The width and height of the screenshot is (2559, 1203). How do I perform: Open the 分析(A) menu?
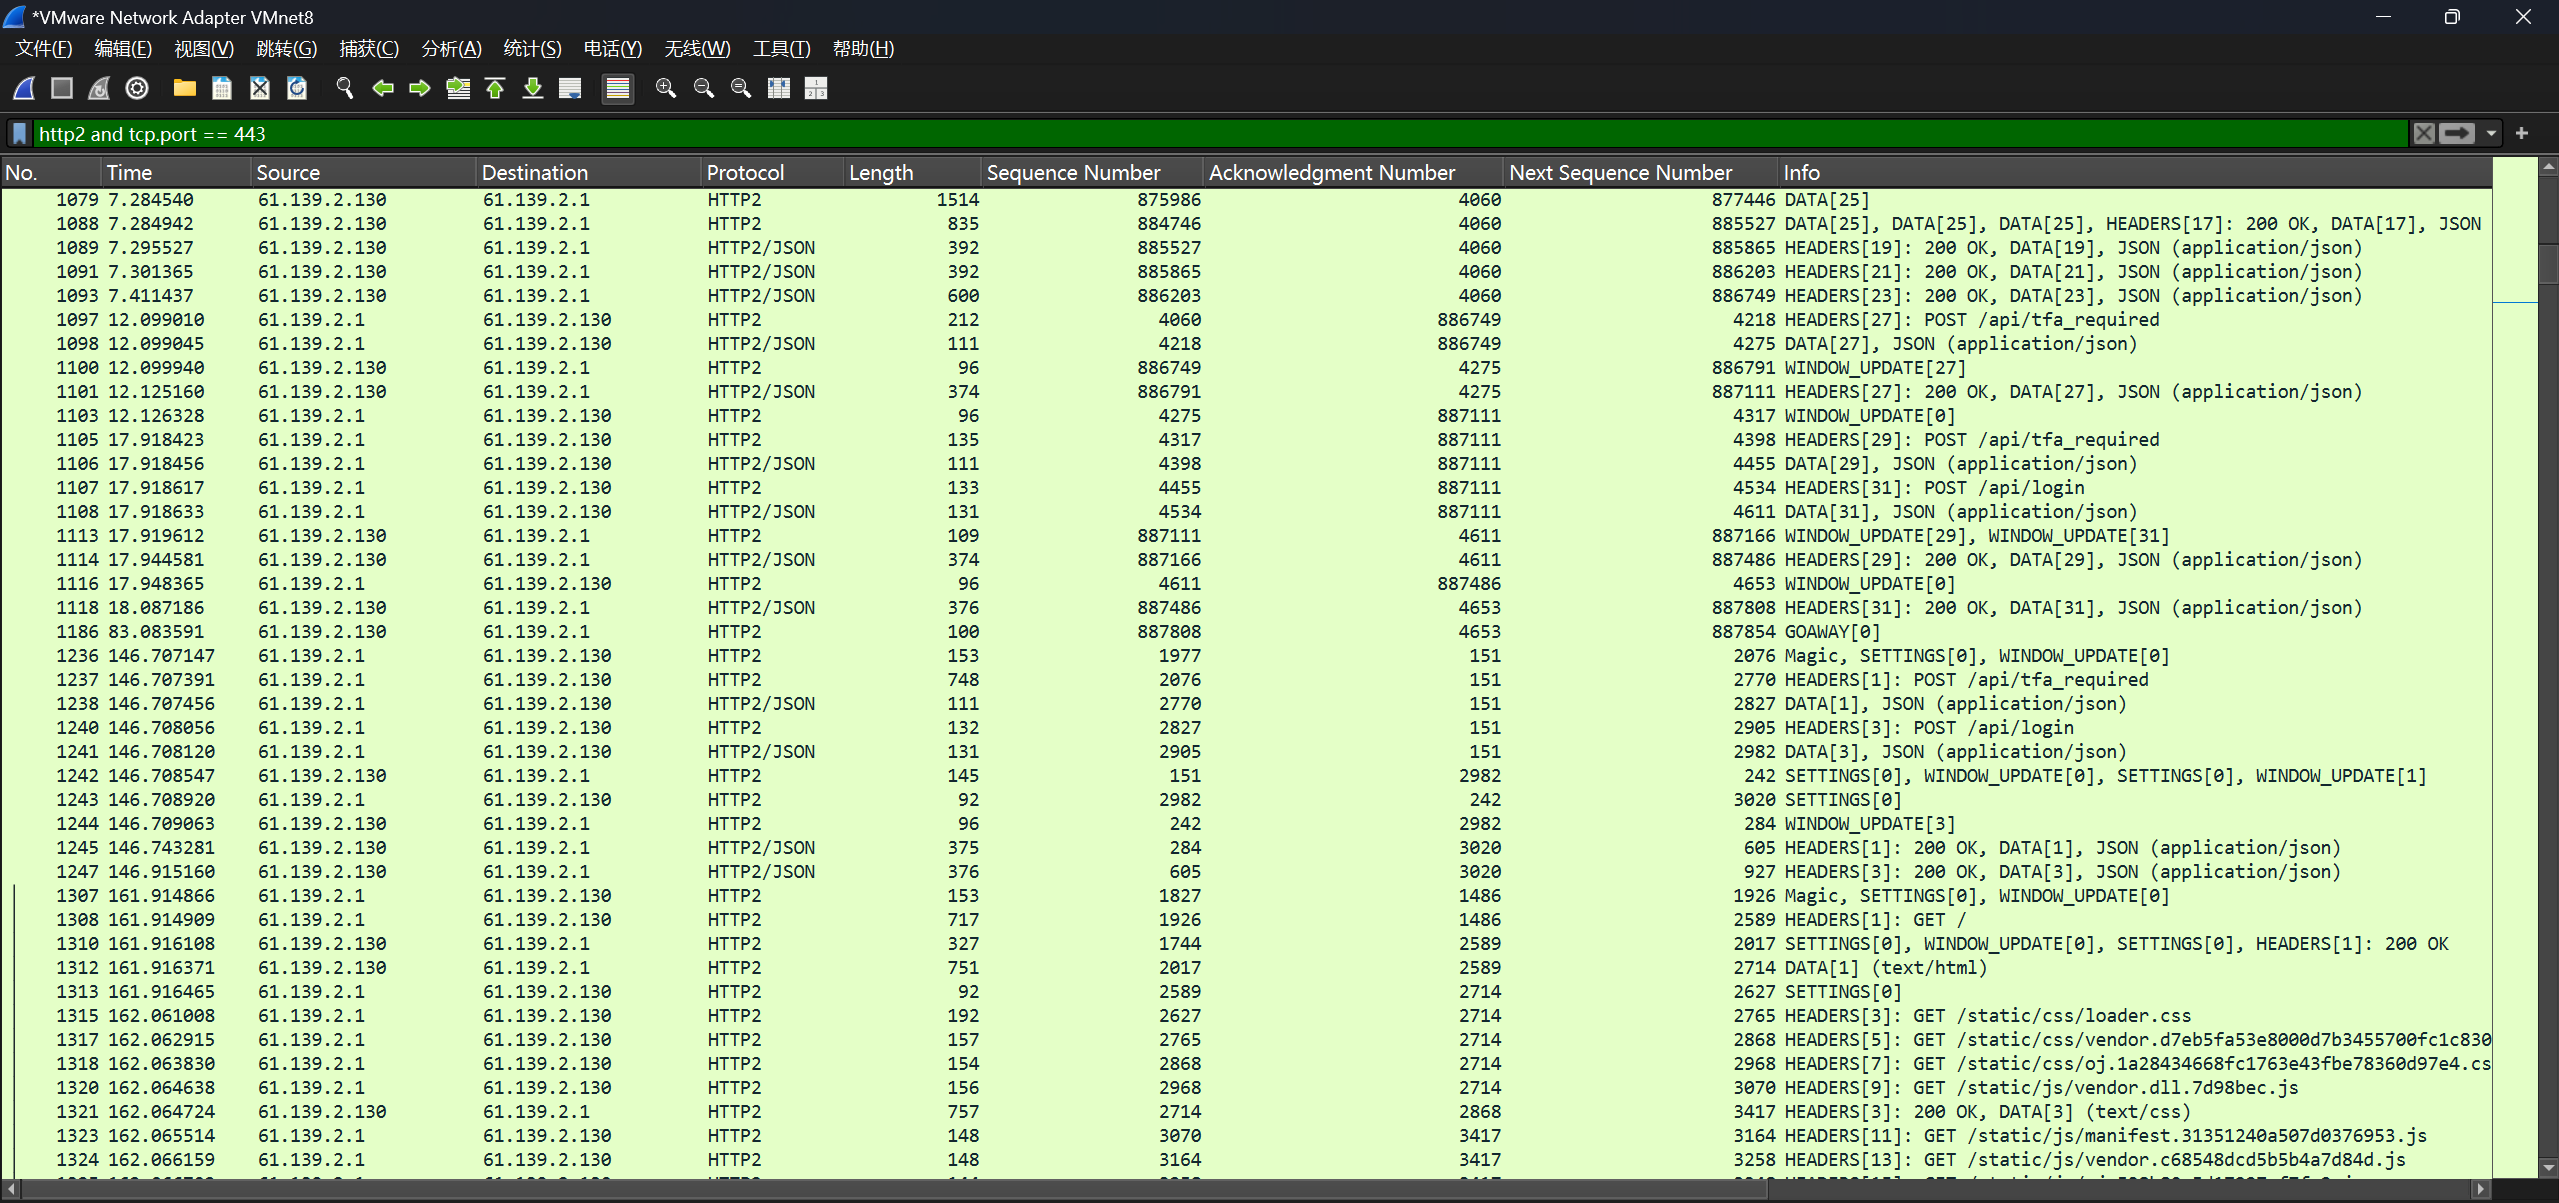point(452,49)
